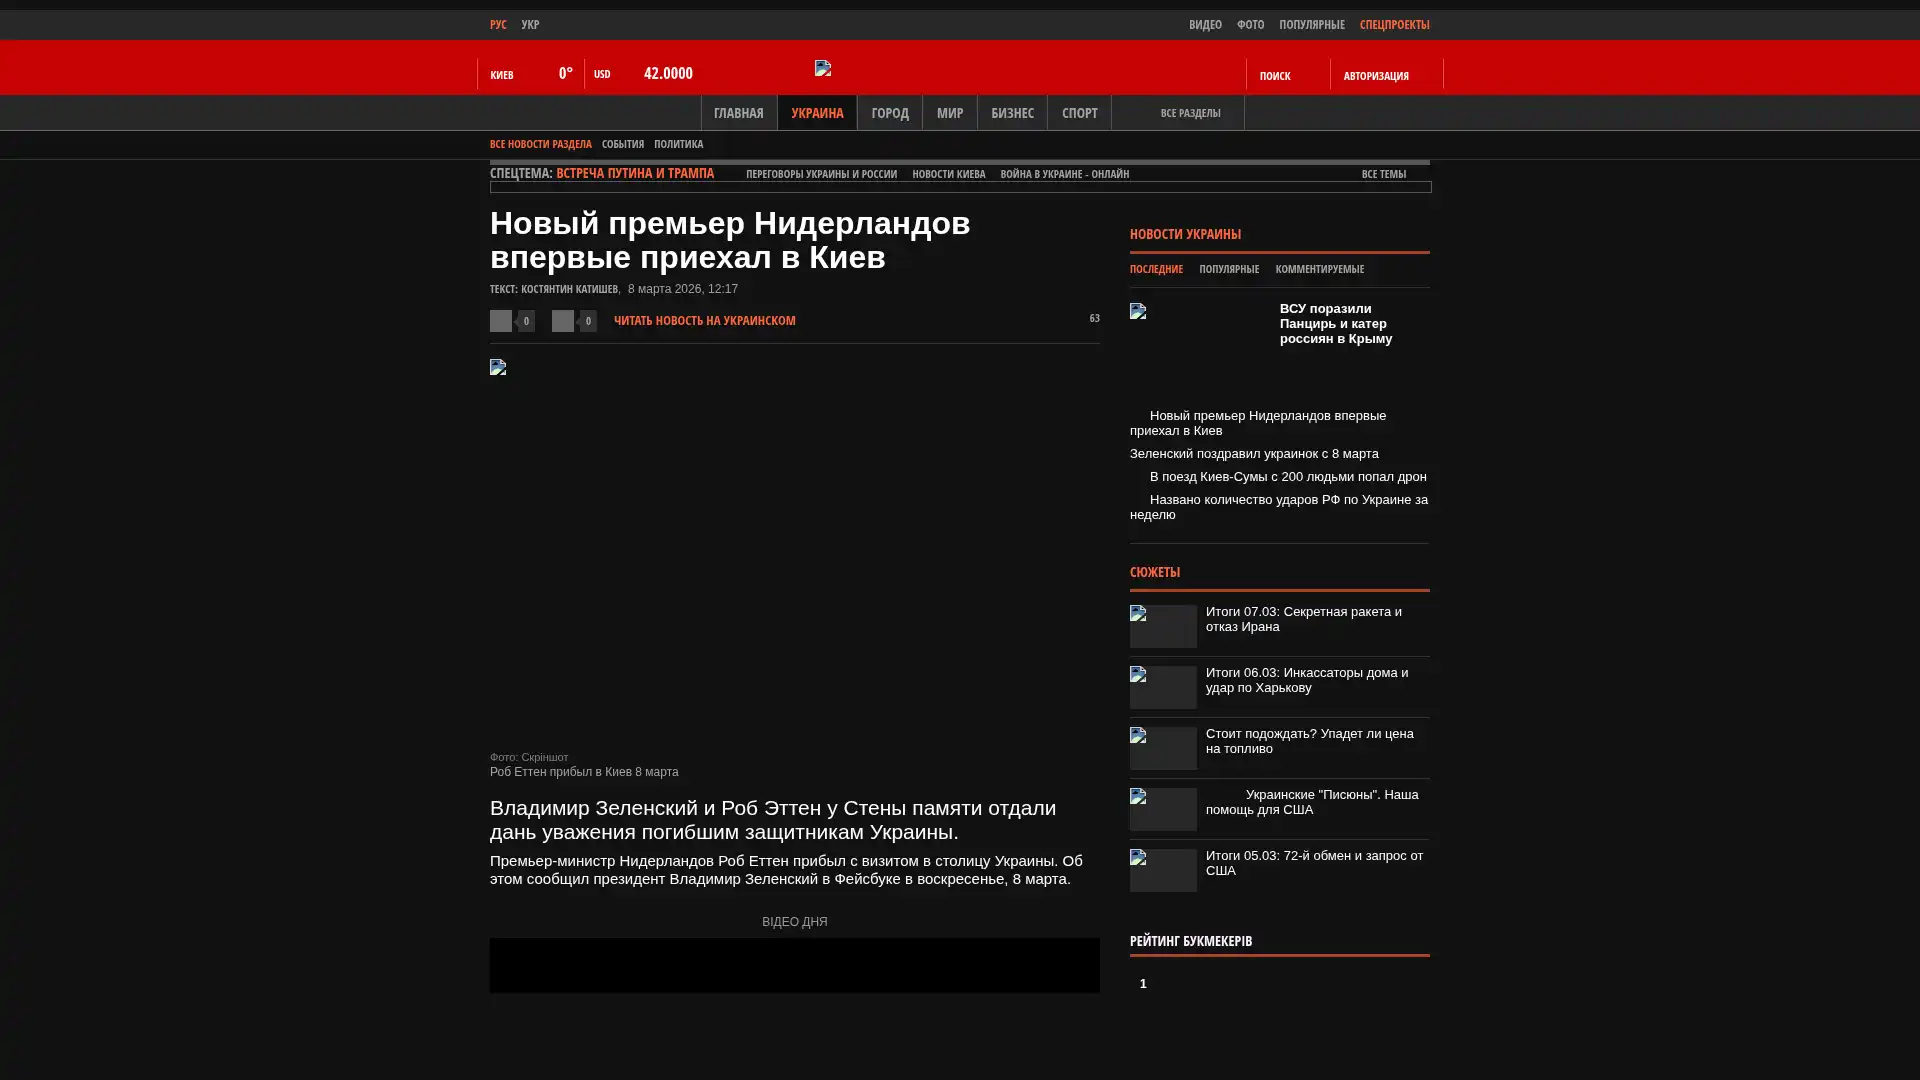Viewport: 1920px width, 1080px height.
Task: Click ЧИТАТЬ НОВОСТЬ НА УКРАИНСКОМ link
Action: (x=704, y=321)
